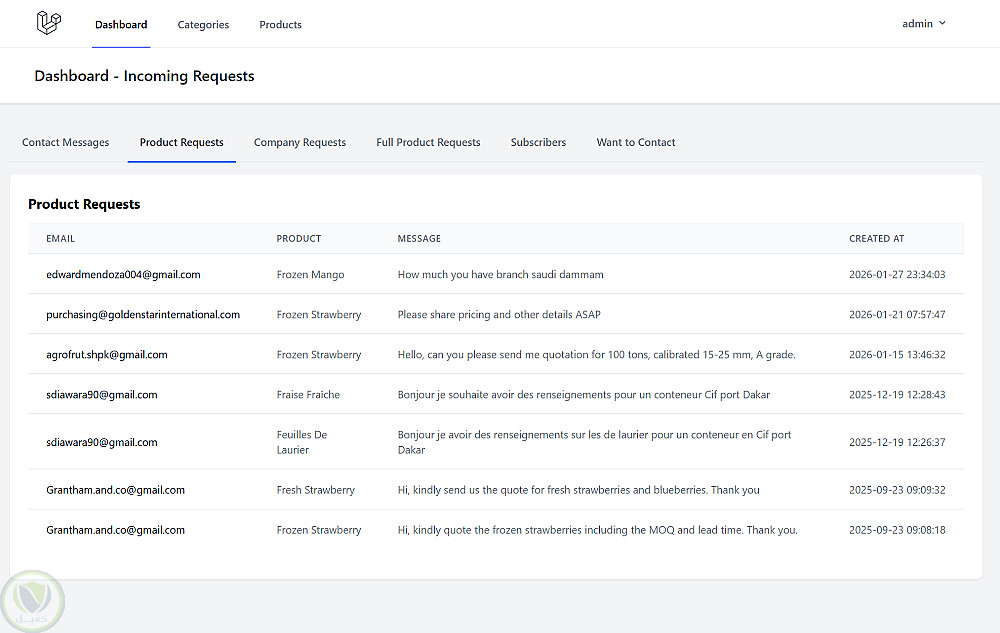Viewport: 1000px width, 633px height.
Task: Open the Products navigation link
Action: coord(280,25)
